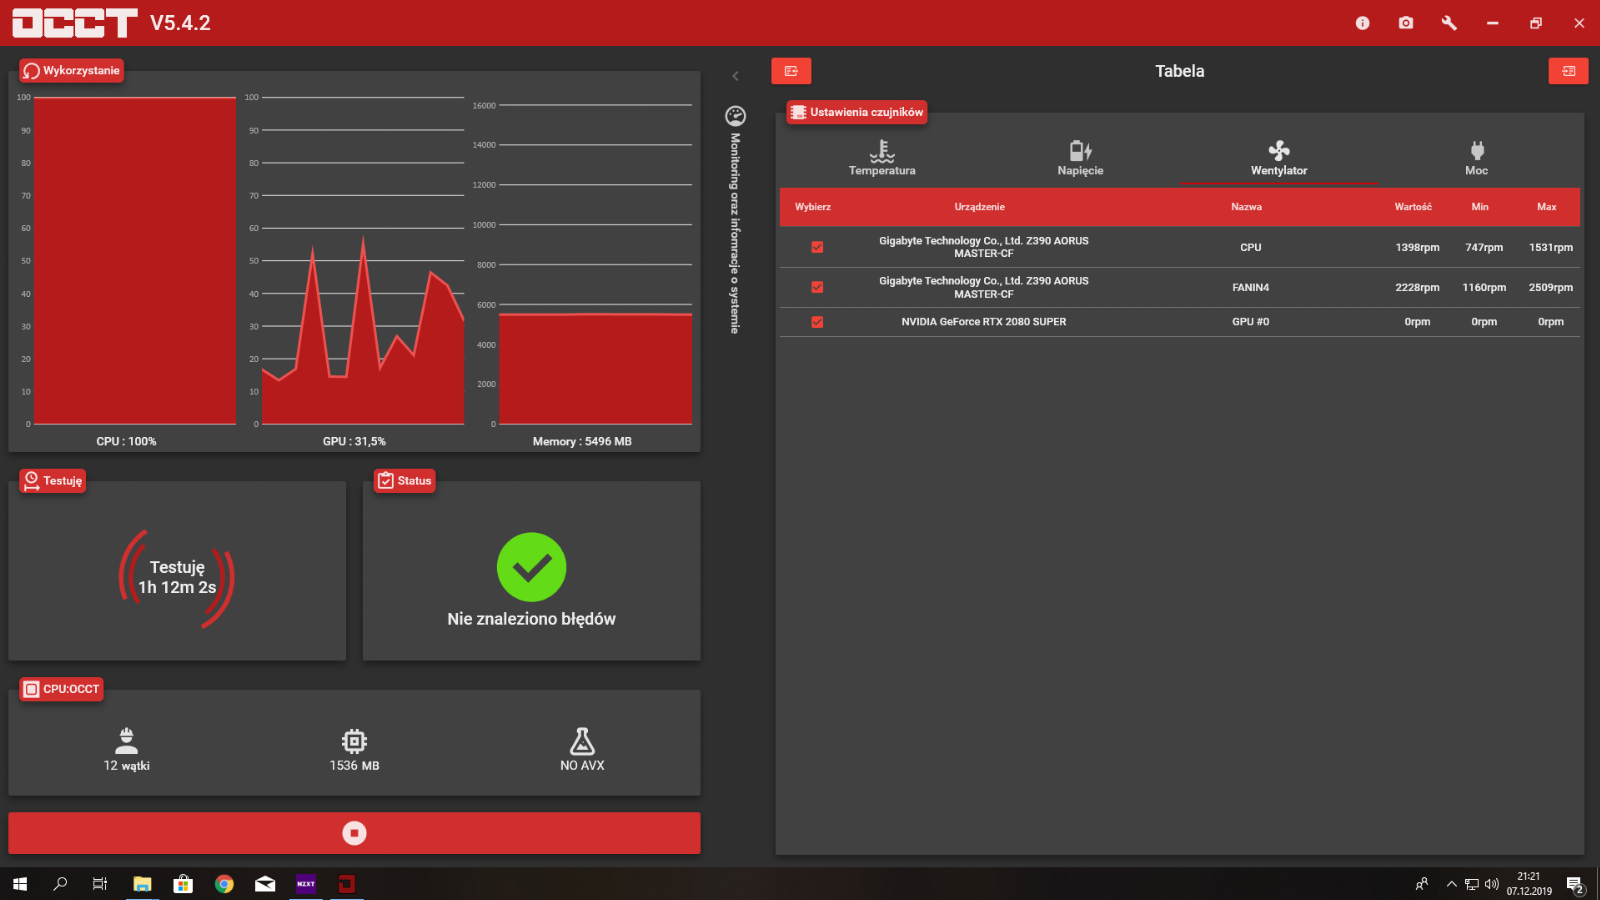Click the 2509rpm FANIN4 max value
1600x900 pixels.
[1551, 287]
